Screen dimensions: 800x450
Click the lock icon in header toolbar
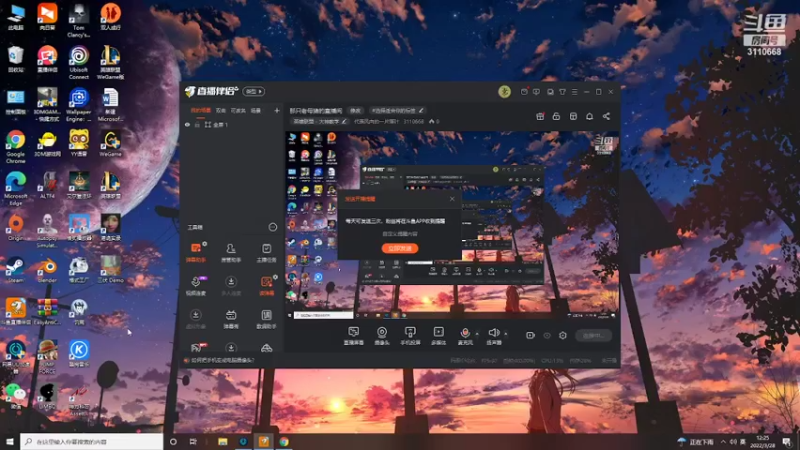point(556,116)
